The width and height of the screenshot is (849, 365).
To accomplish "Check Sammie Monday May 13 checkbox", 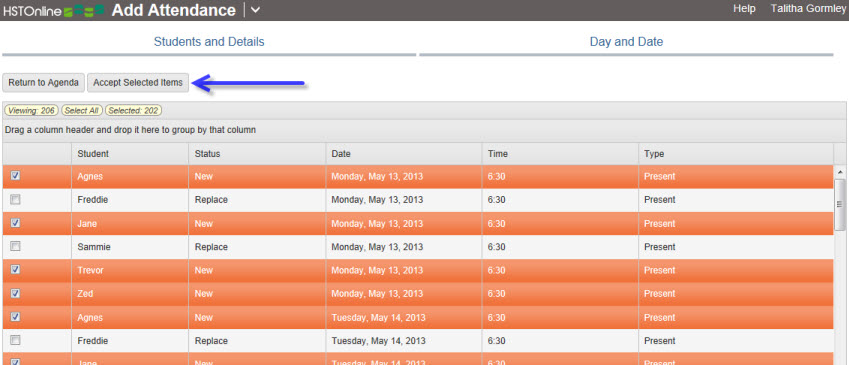I will [x=16, y=246].
